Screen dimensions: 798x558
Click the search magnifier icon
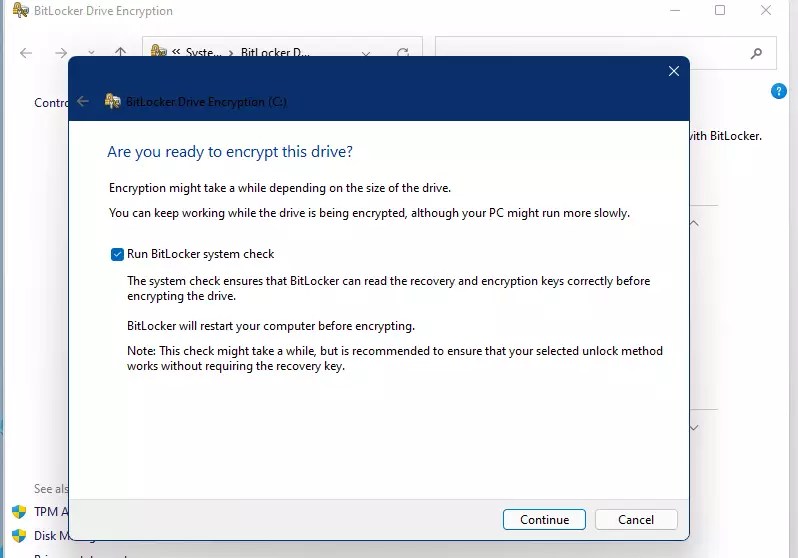tap(756, 53)
